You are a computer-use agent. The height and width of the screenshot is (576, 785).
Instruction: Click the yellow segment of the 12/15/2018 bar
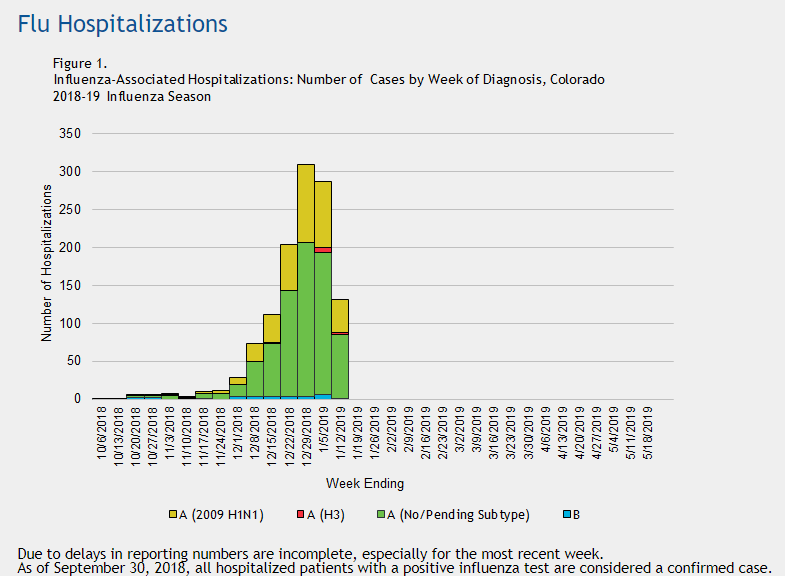coord(272,328)
